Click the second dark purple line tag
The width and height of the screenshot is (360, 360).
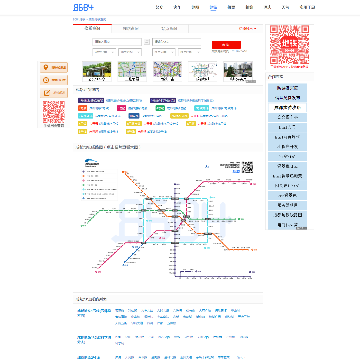point(163,100)
